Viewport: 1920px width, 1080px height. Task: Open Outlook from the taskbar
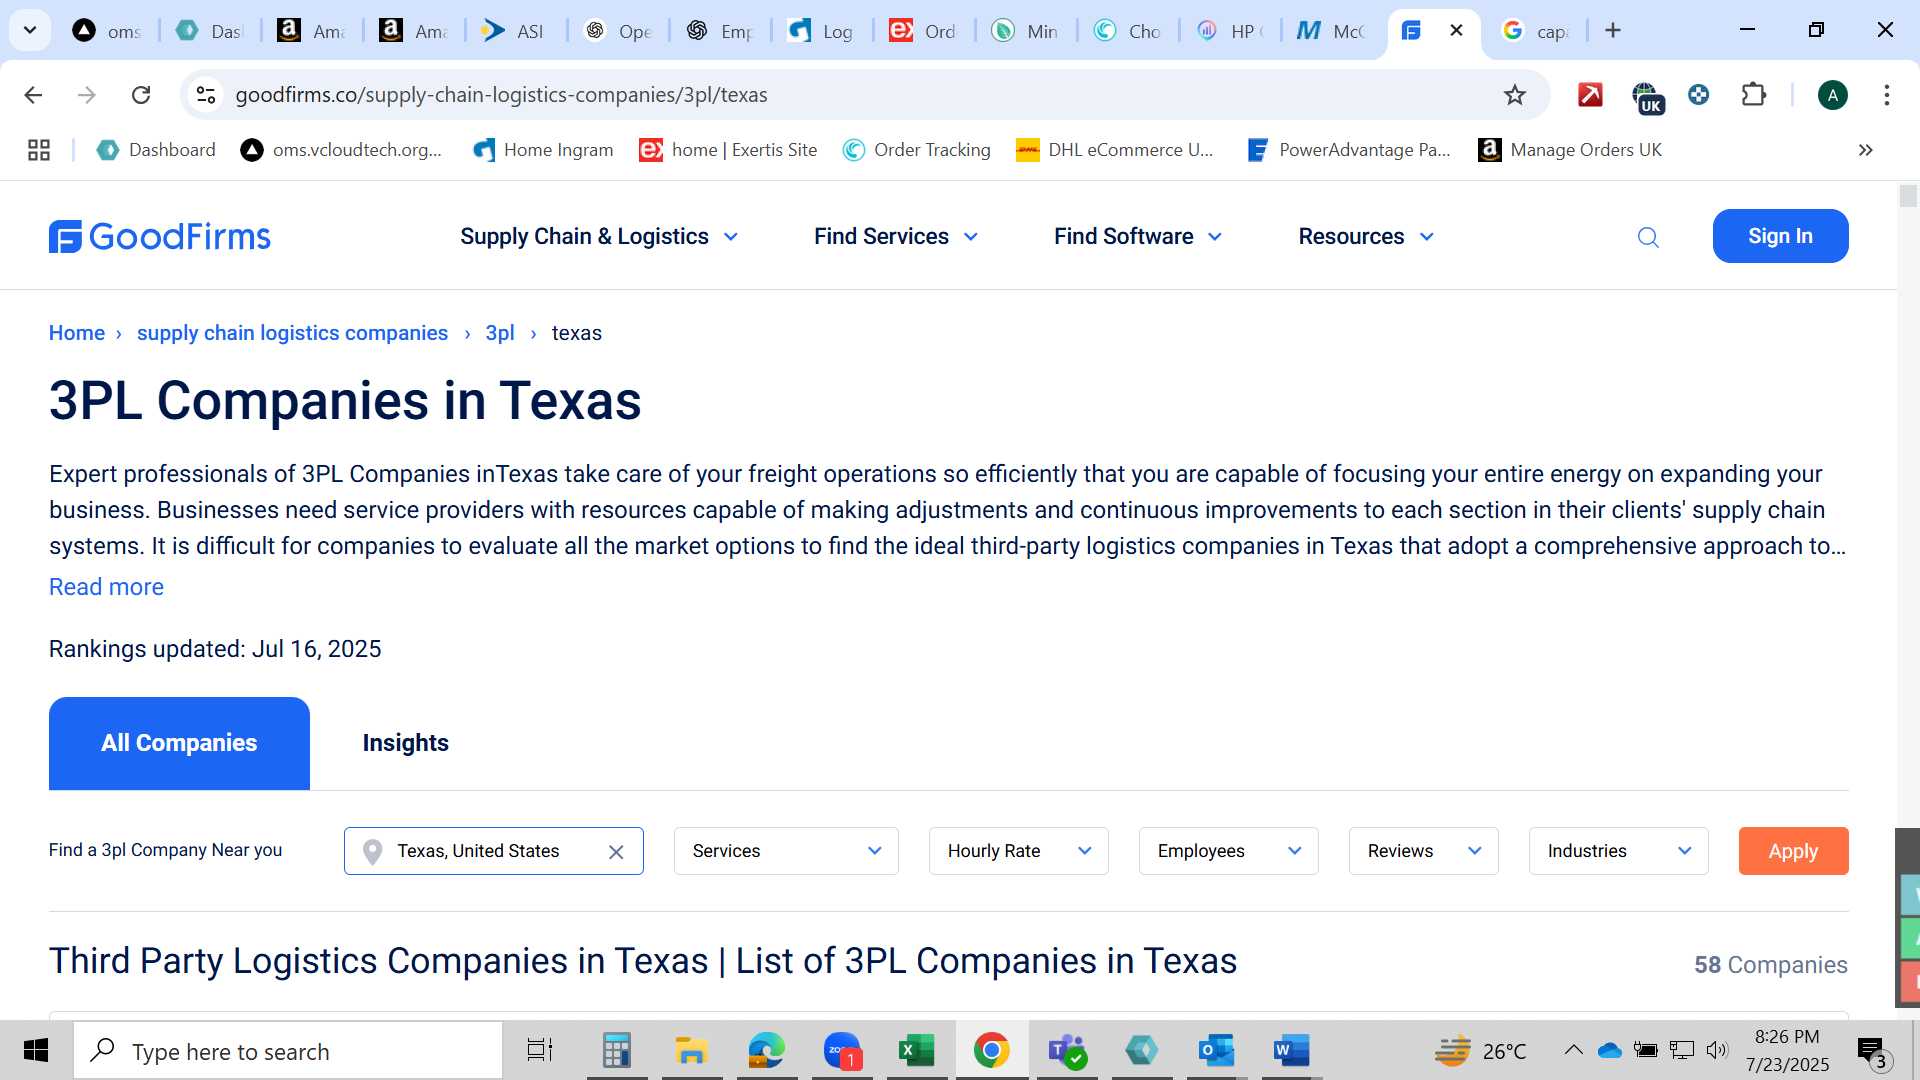coord(1217,1050)
